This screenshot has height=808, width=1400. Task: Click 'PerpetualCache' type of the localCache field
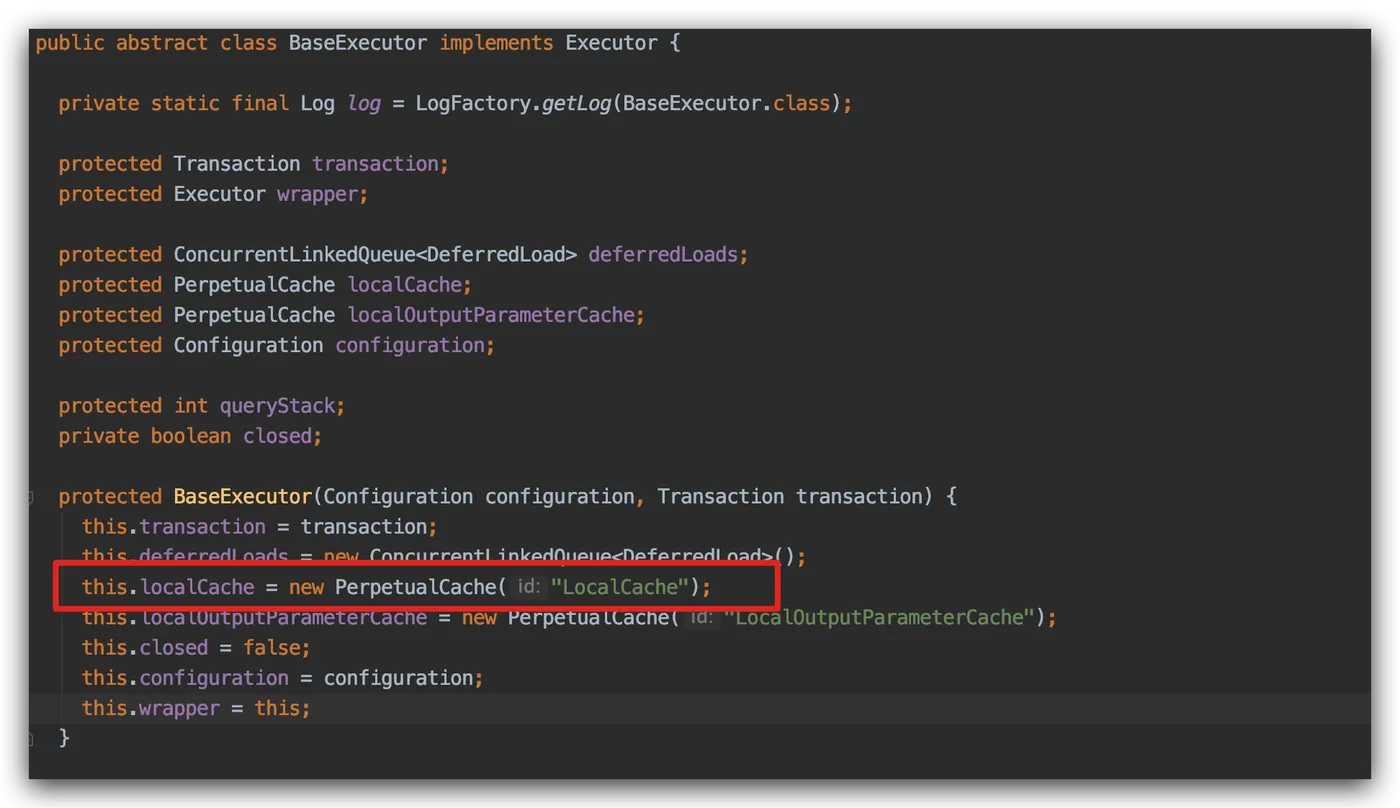[x=254, y=284]
